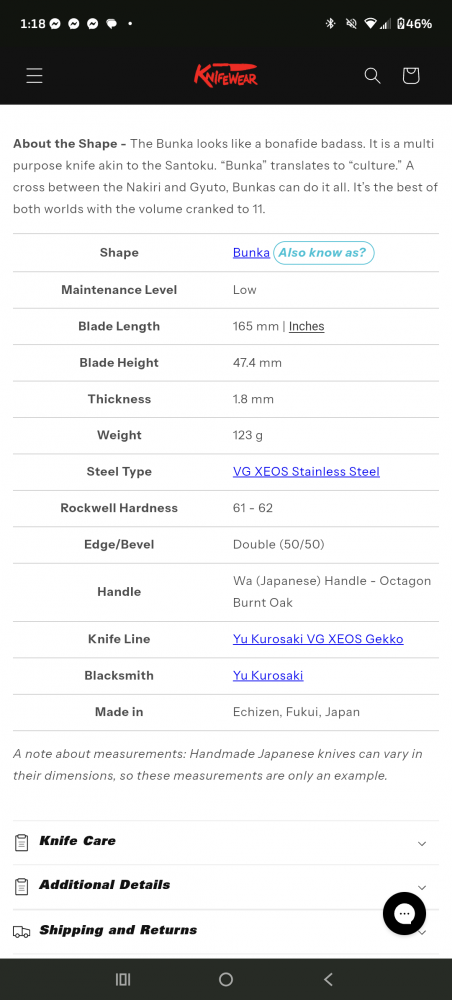Tap the Knifewear logo
This screenshot has height=1000, width=452.
click(226, 75)
